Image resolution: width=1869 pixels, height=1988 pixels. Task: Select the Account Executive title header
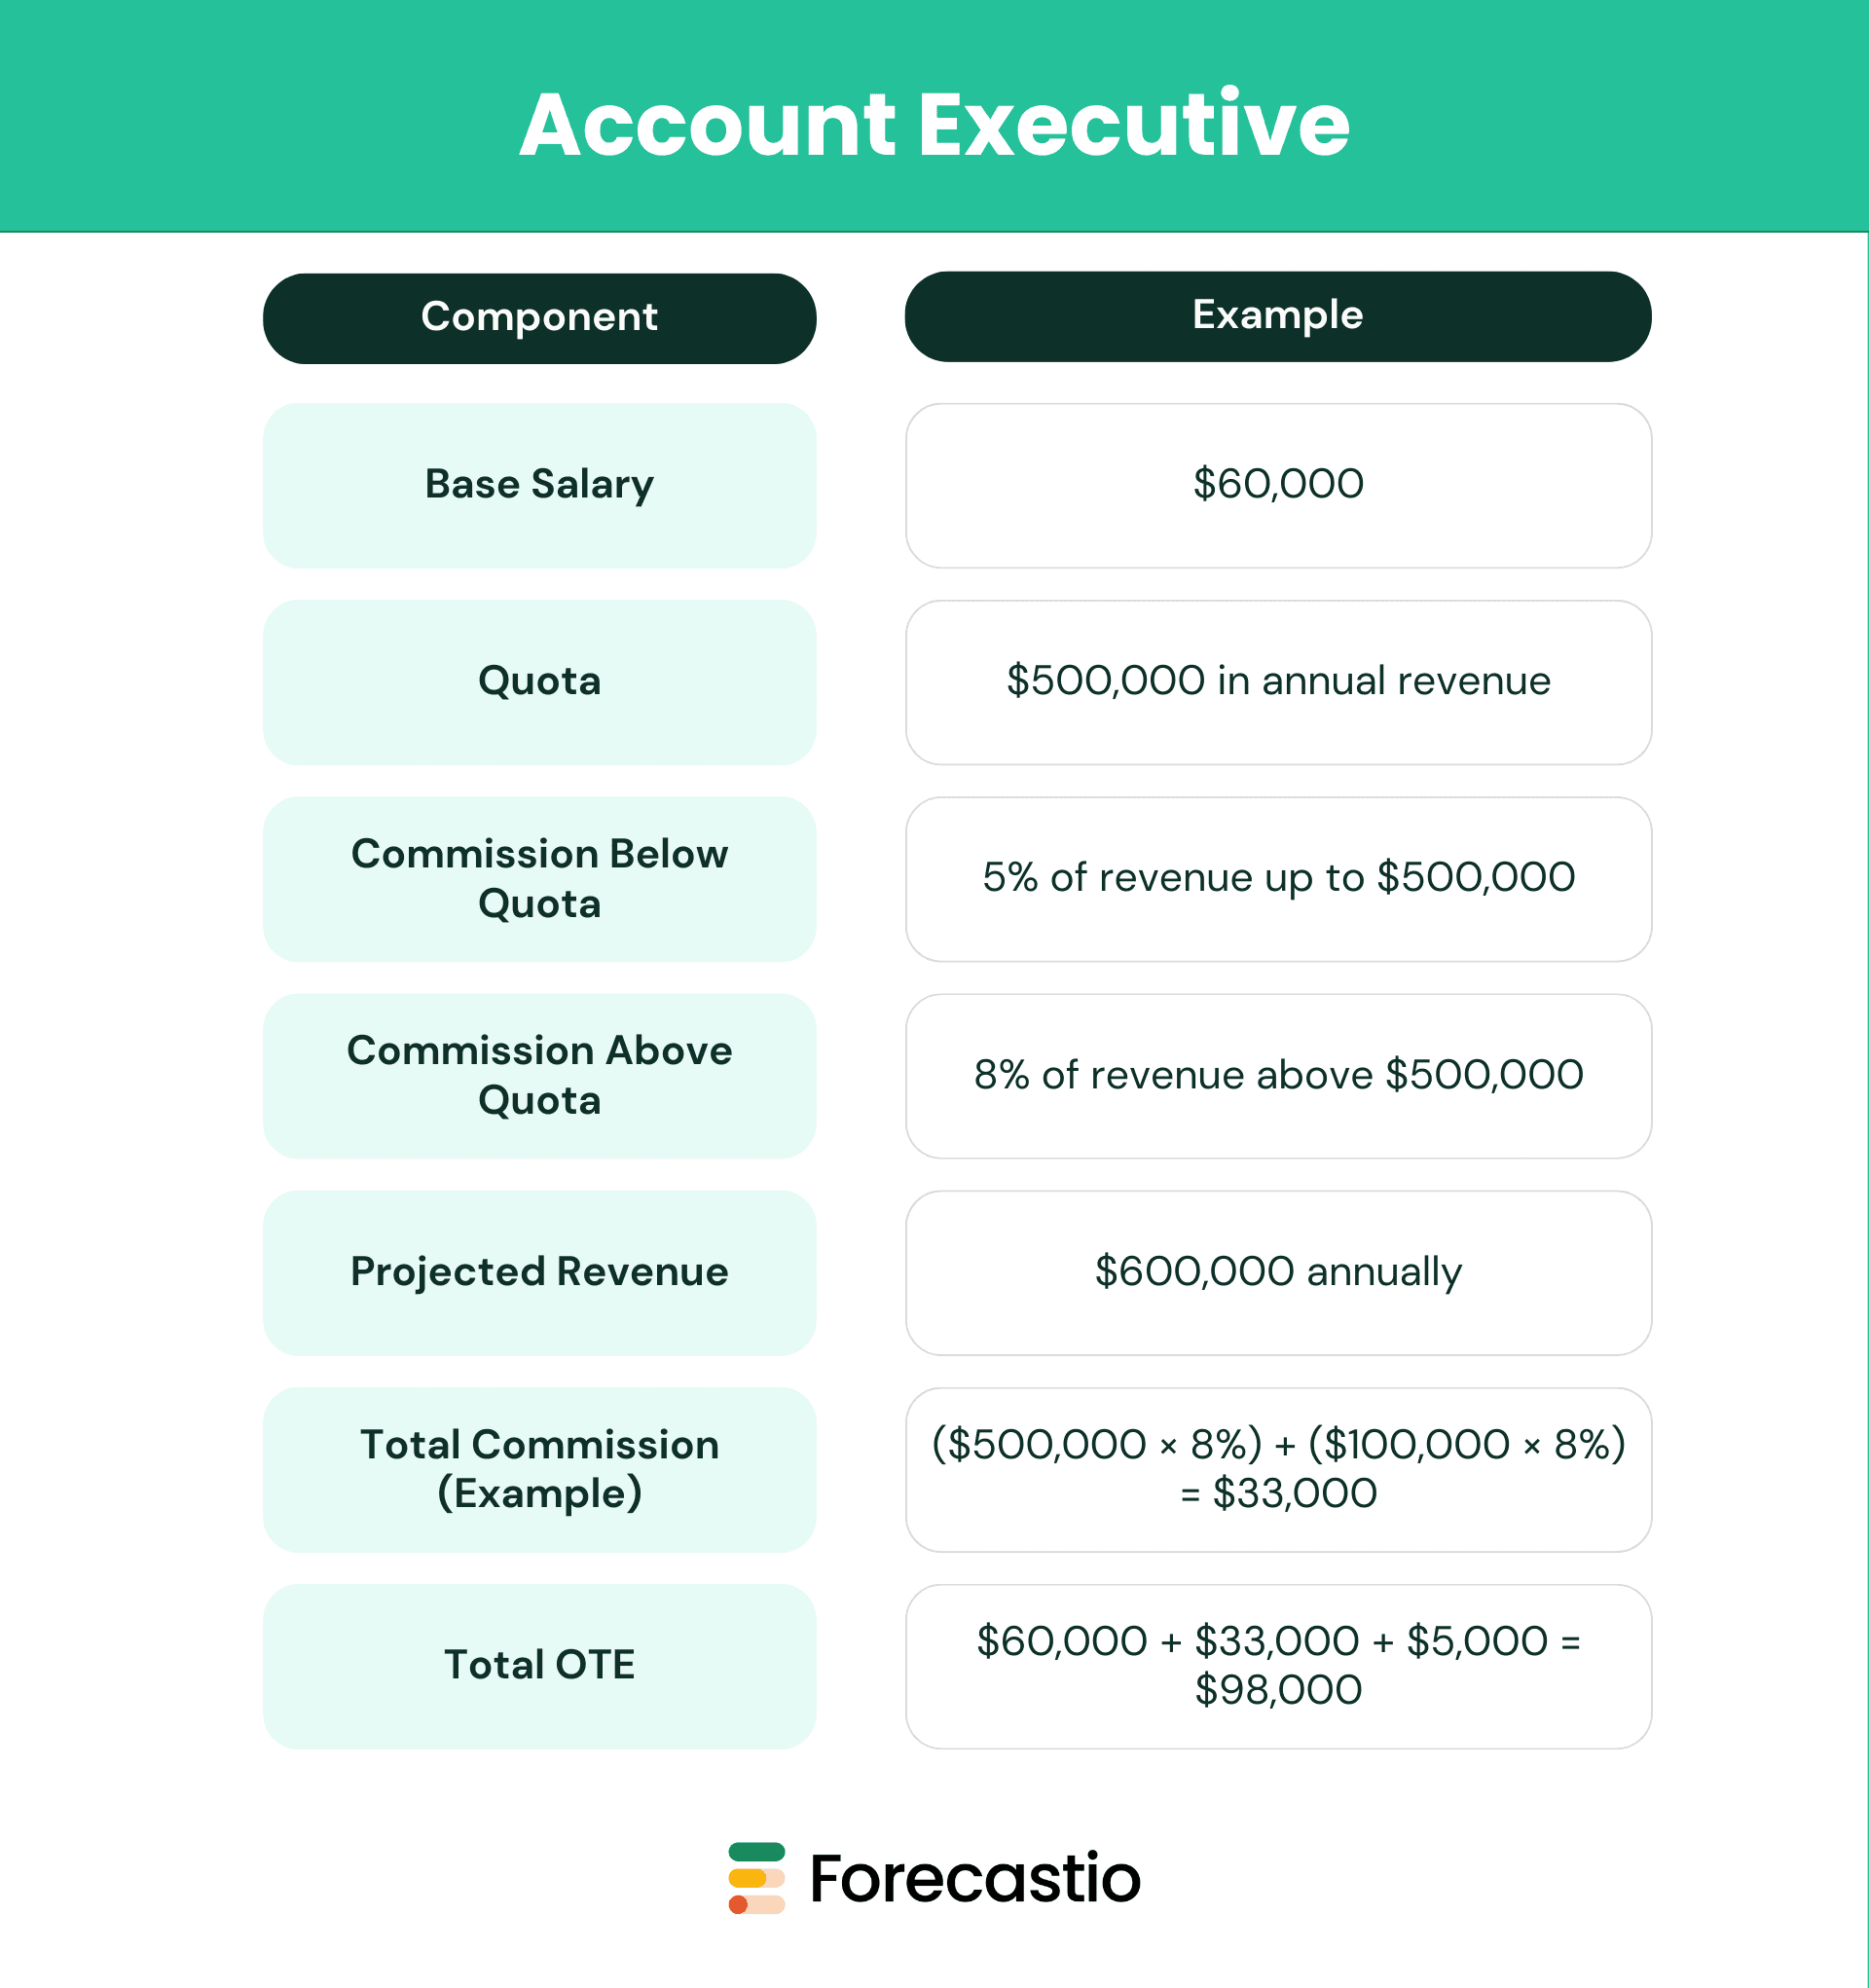(x=934, y=118)
